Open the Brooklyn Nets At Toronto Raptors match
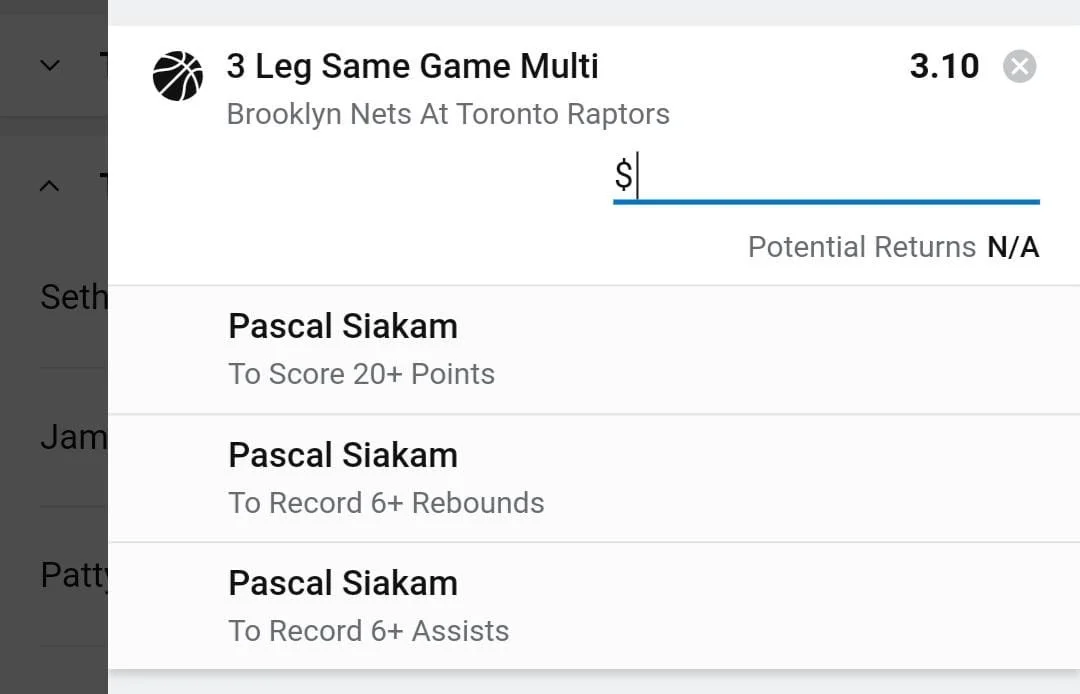This screenshot has height=694, width=1080. point(448,114)
